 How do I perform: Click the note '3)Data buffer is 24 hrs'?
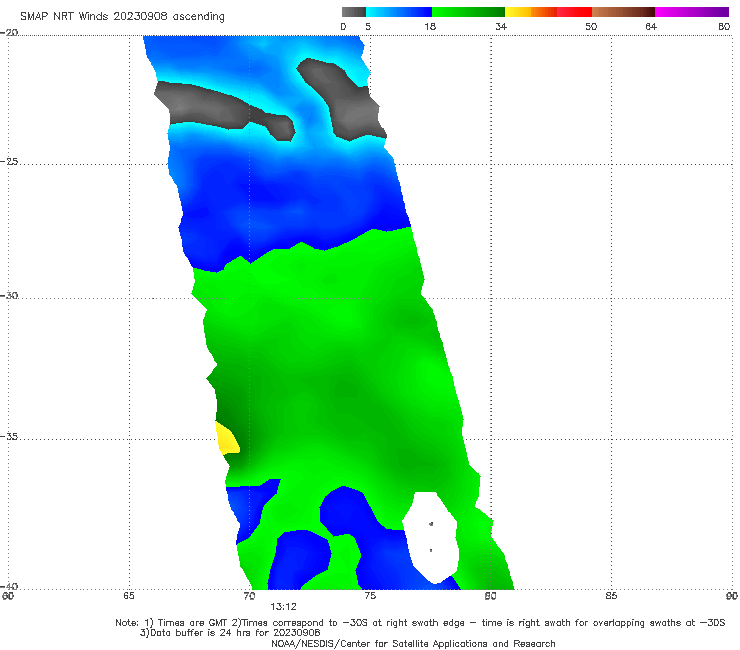tap(230, 633)
